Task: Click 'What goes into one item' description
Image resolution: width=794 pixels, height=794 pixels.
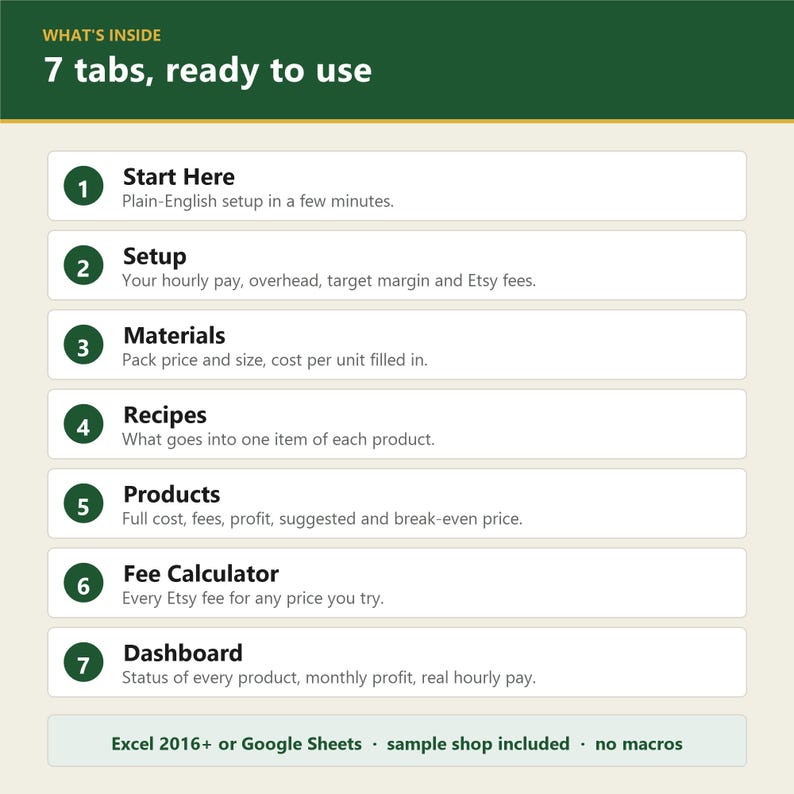Action: pyautogui.click(x=278, y=440)
